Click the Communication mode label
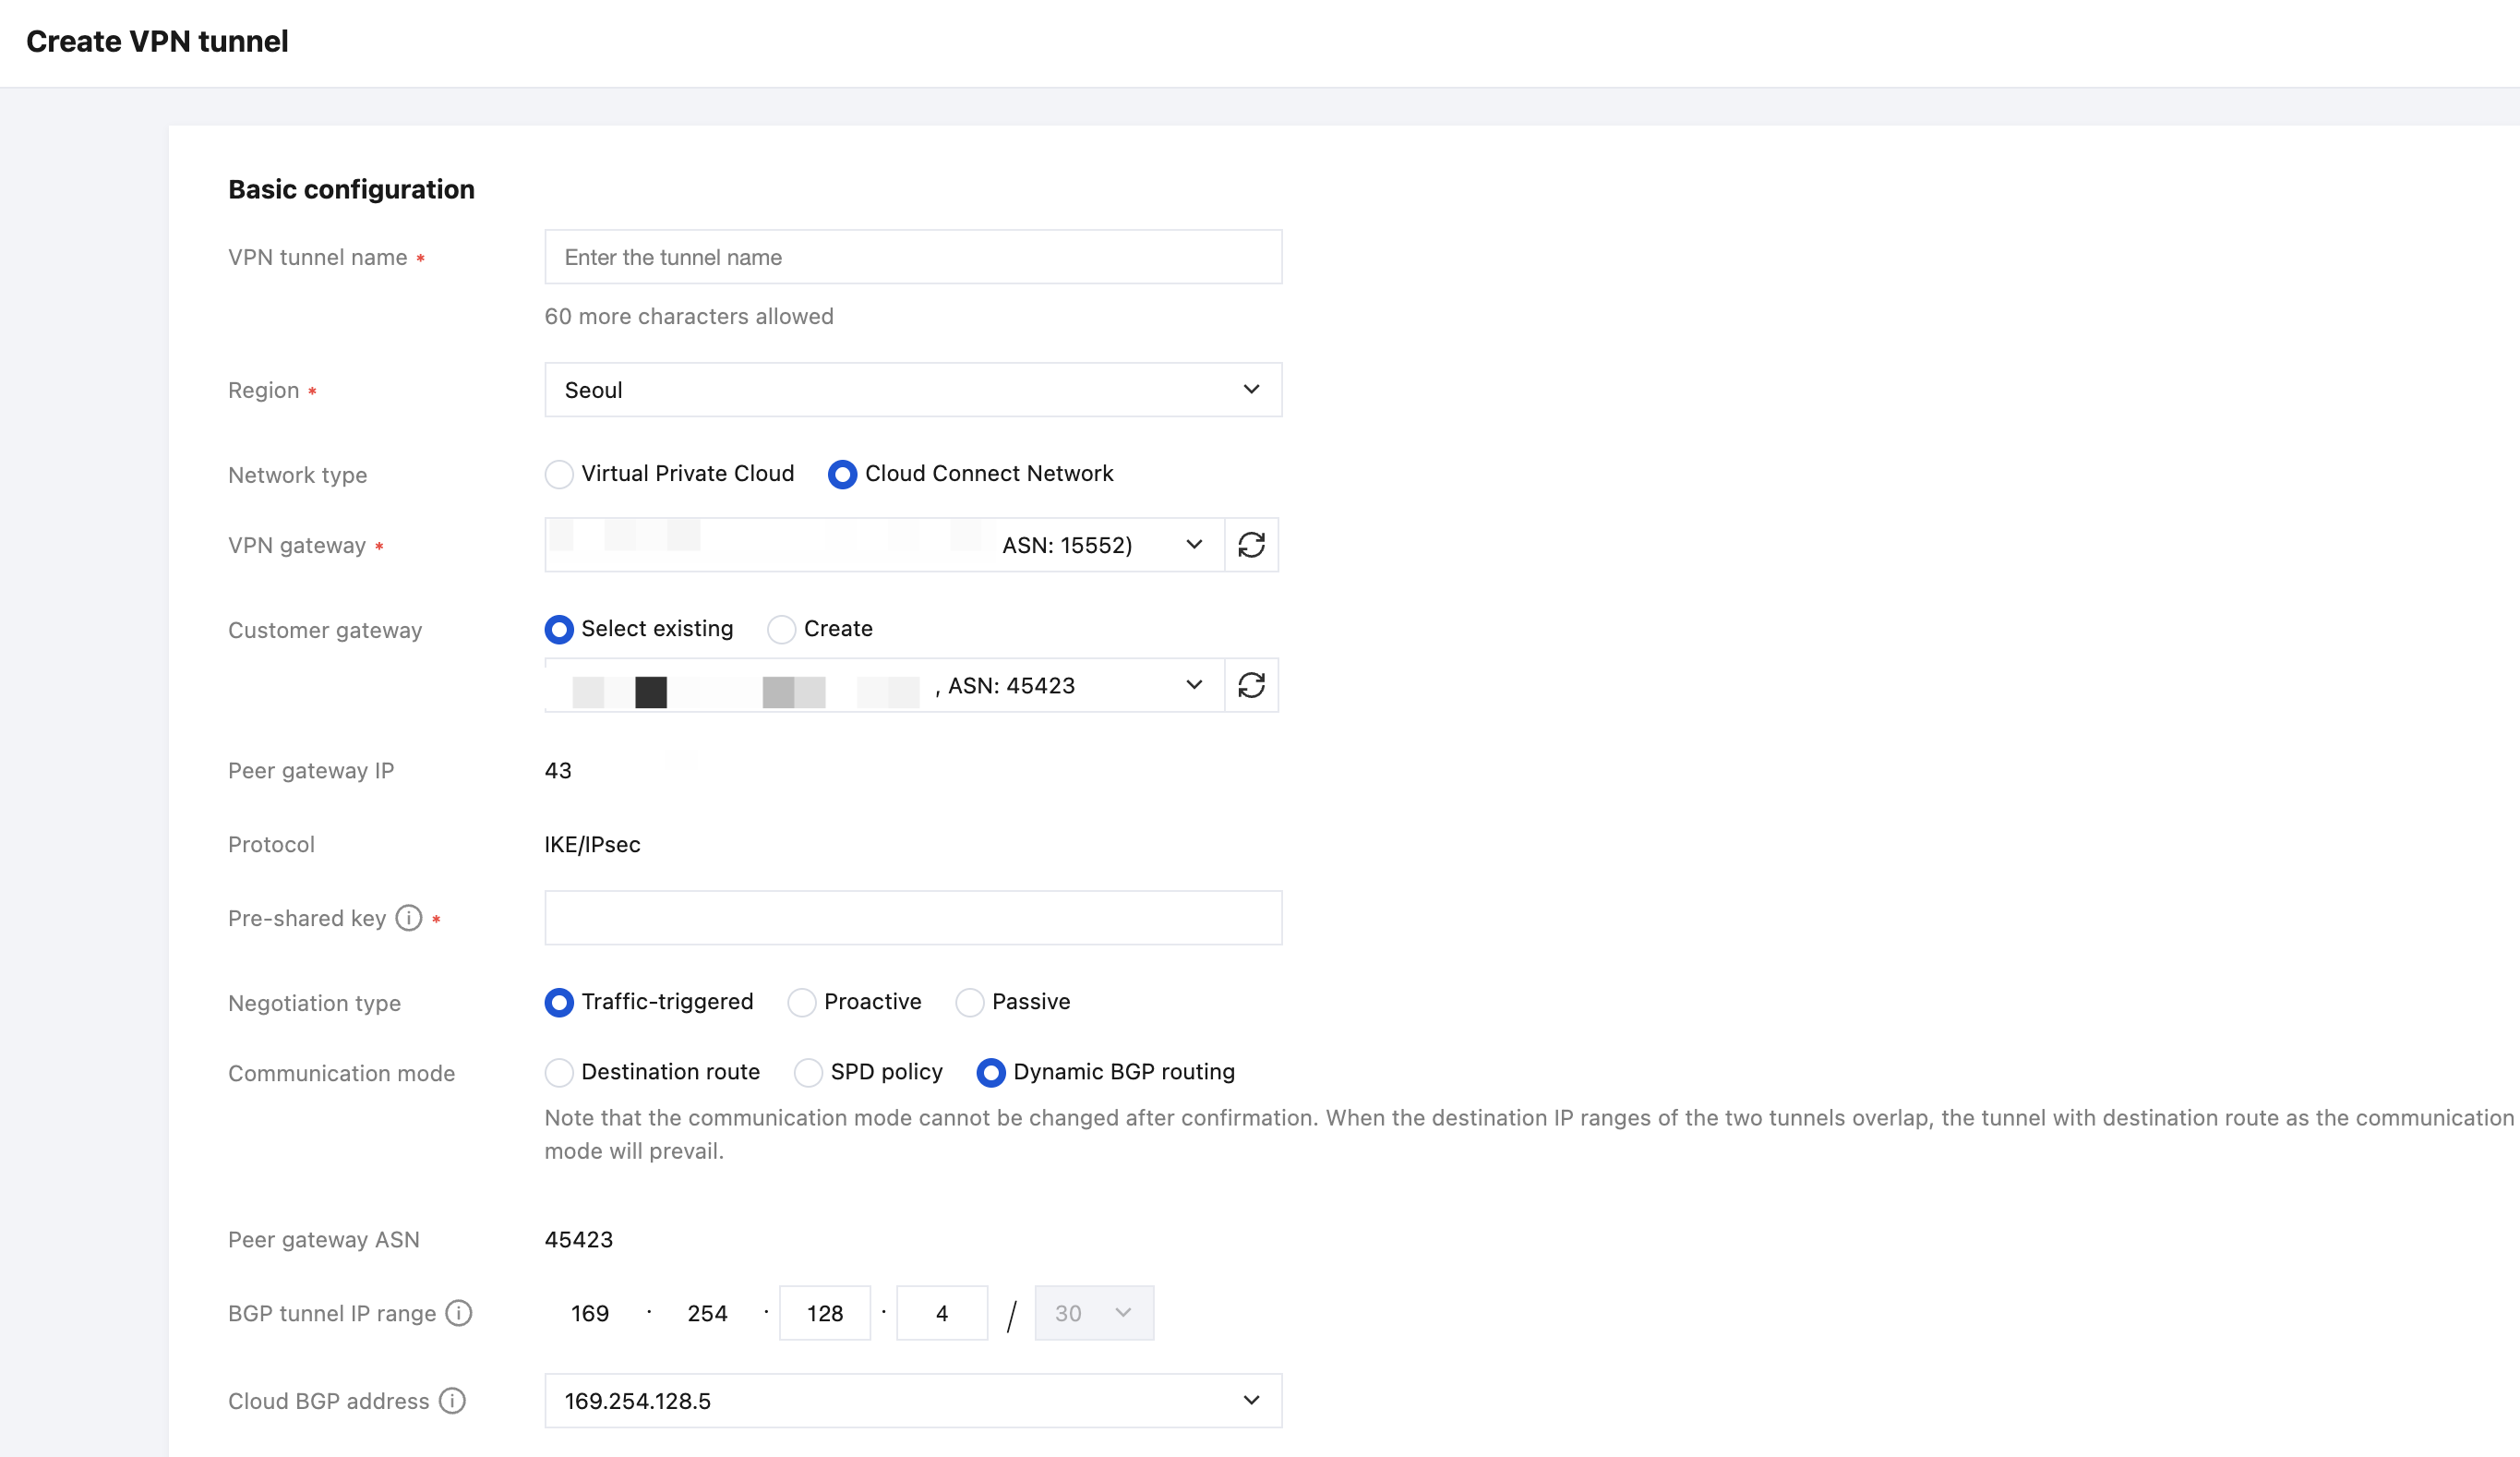Image resolution: width=2520 pixels, height=1457 pixels. click(342, 1074)
